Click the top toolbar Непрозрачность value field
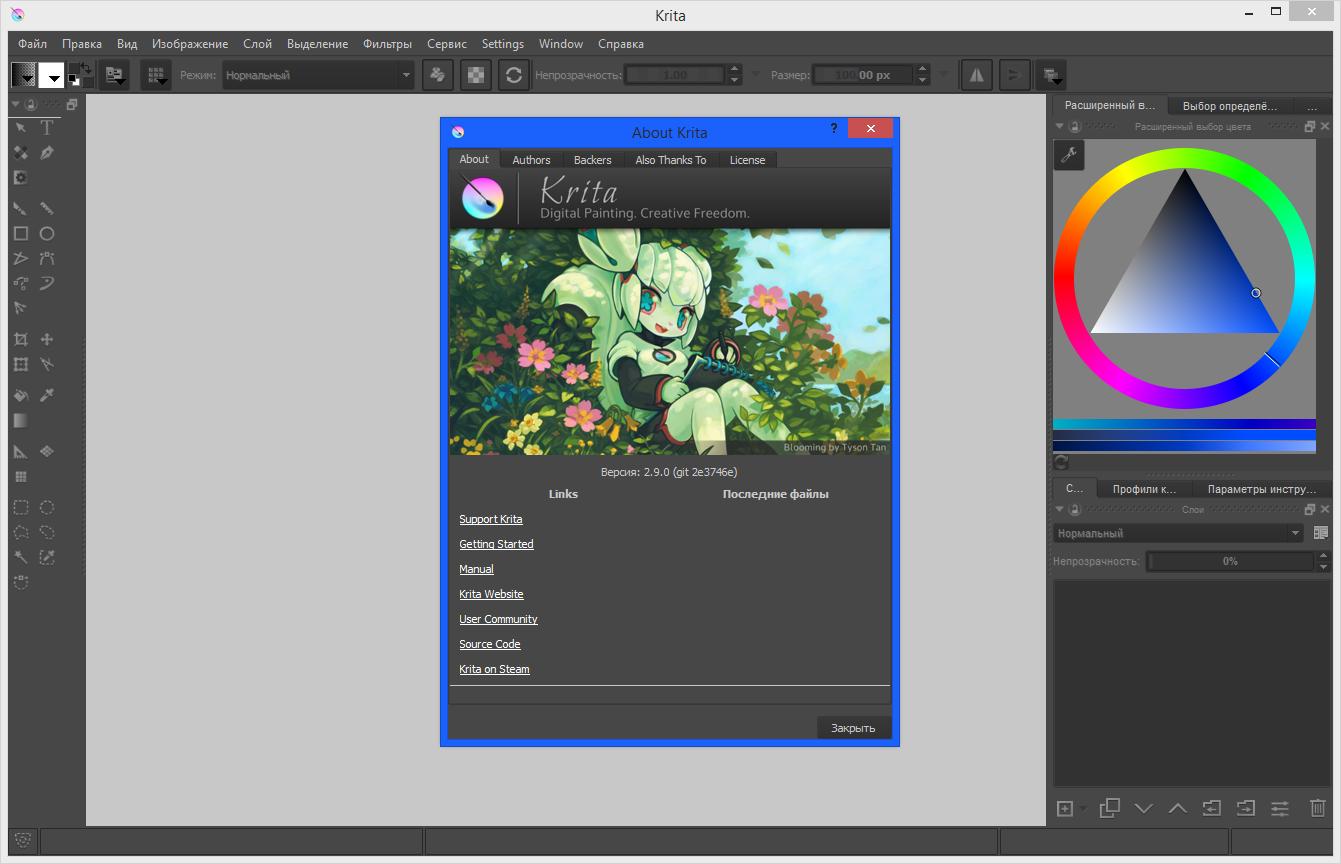The image size is (1341, 864). [675, 75]
